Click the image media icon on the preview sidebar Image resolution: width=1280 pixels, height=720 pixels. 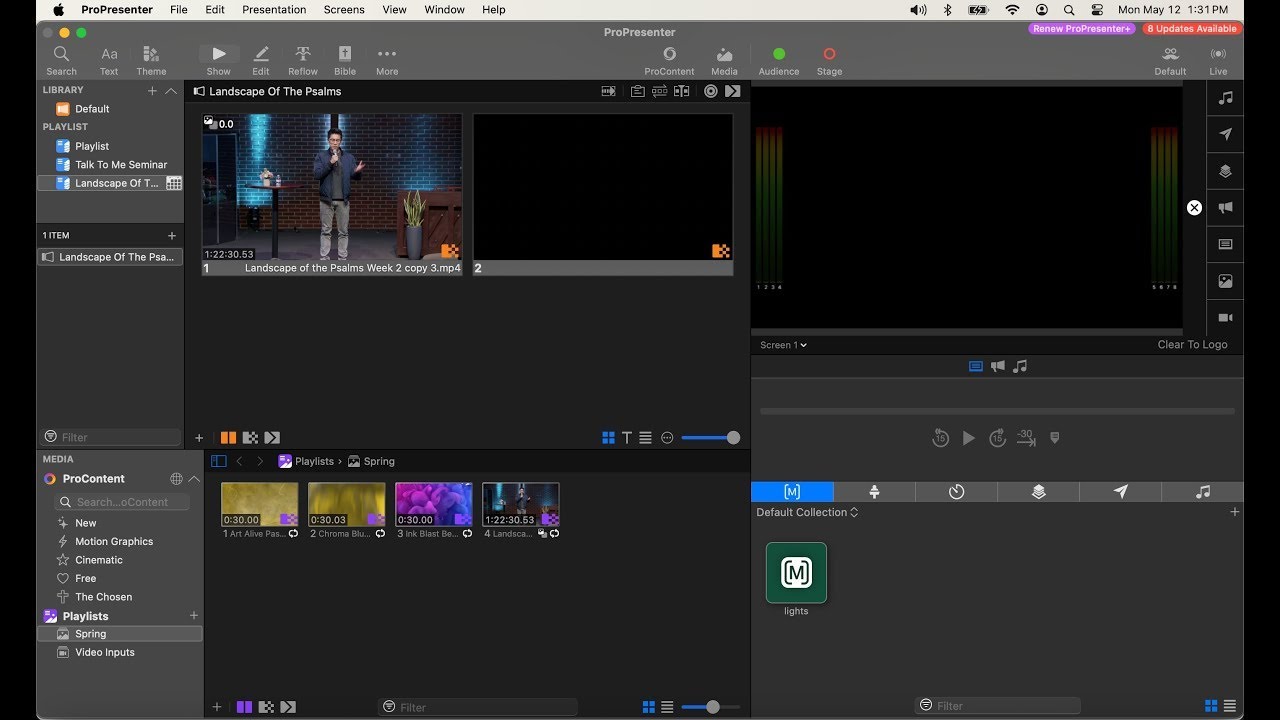pos(1225,281)
